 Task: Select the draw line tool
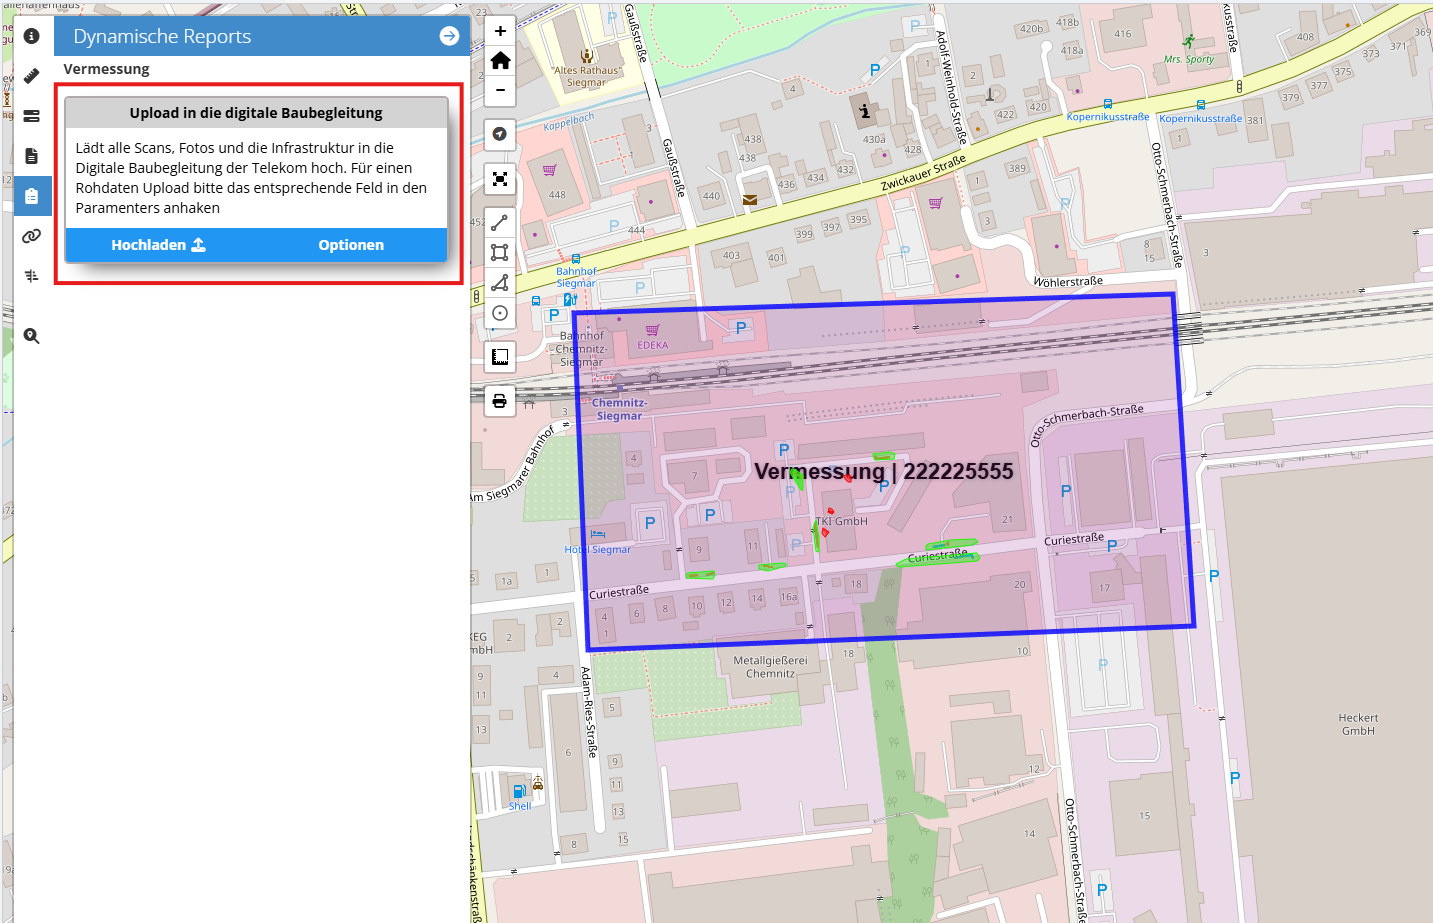point(500,223)
